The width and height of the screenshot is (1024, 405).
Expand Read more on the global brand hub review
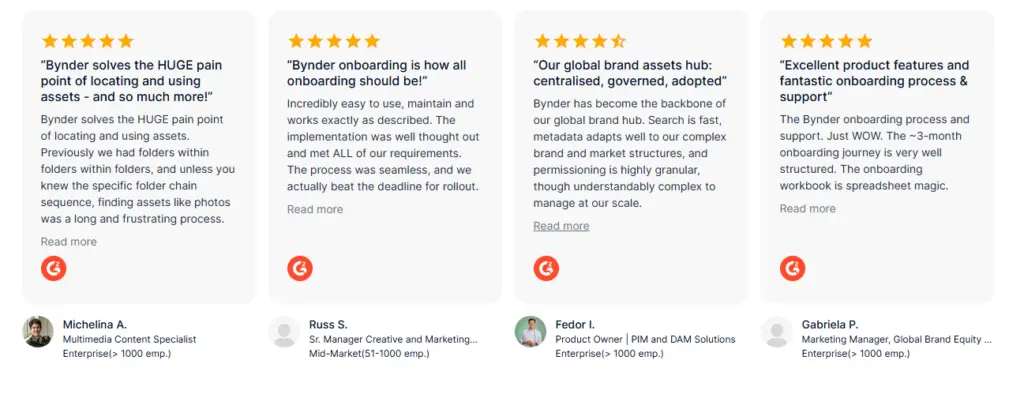(561, 226)
